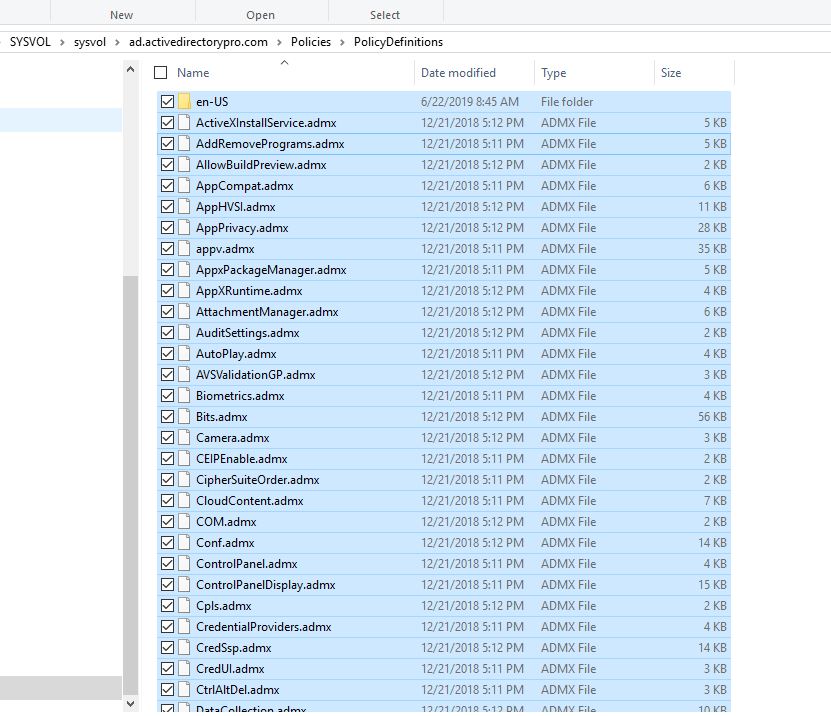Uncheck the Bits.admx checkbox
The height and width of the screenshot is (716, 831).
167,417
